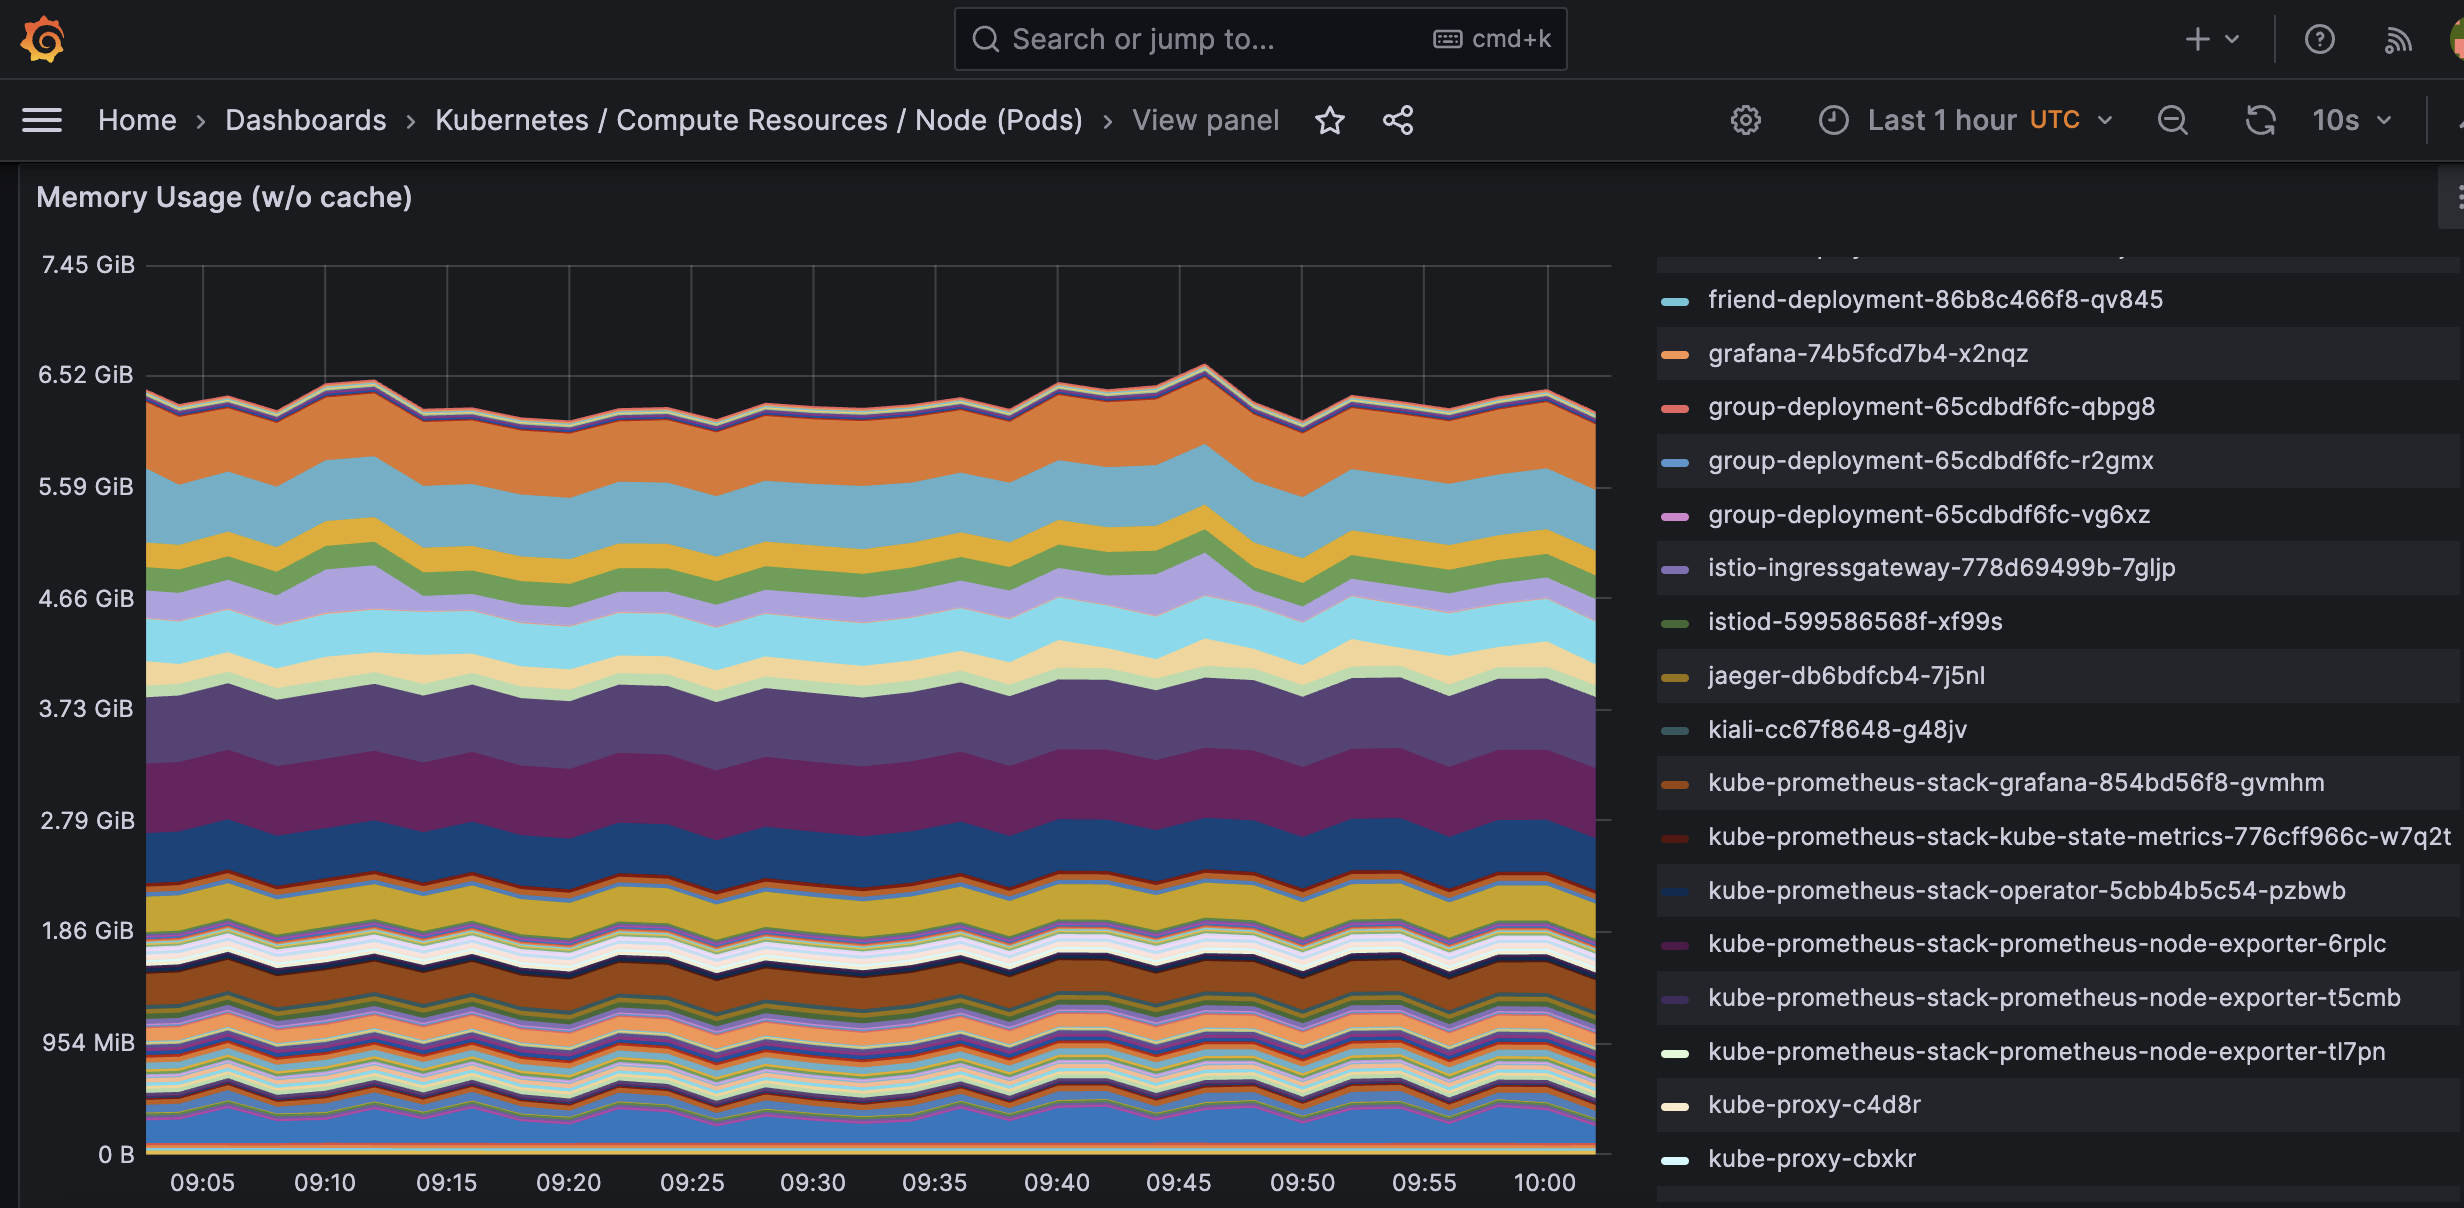Expand the Last 1 hour time picker
The height and width of the screenshot is (1208, 2464).
(x=1965, y=121)
